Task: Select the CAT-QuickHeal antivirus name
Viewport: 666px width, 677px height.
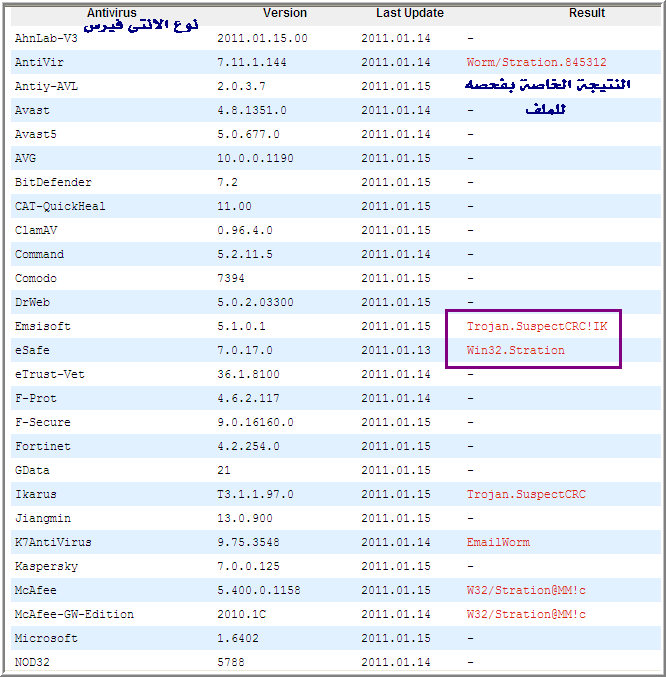Action: pyautogui.click(x=60, y=206)
